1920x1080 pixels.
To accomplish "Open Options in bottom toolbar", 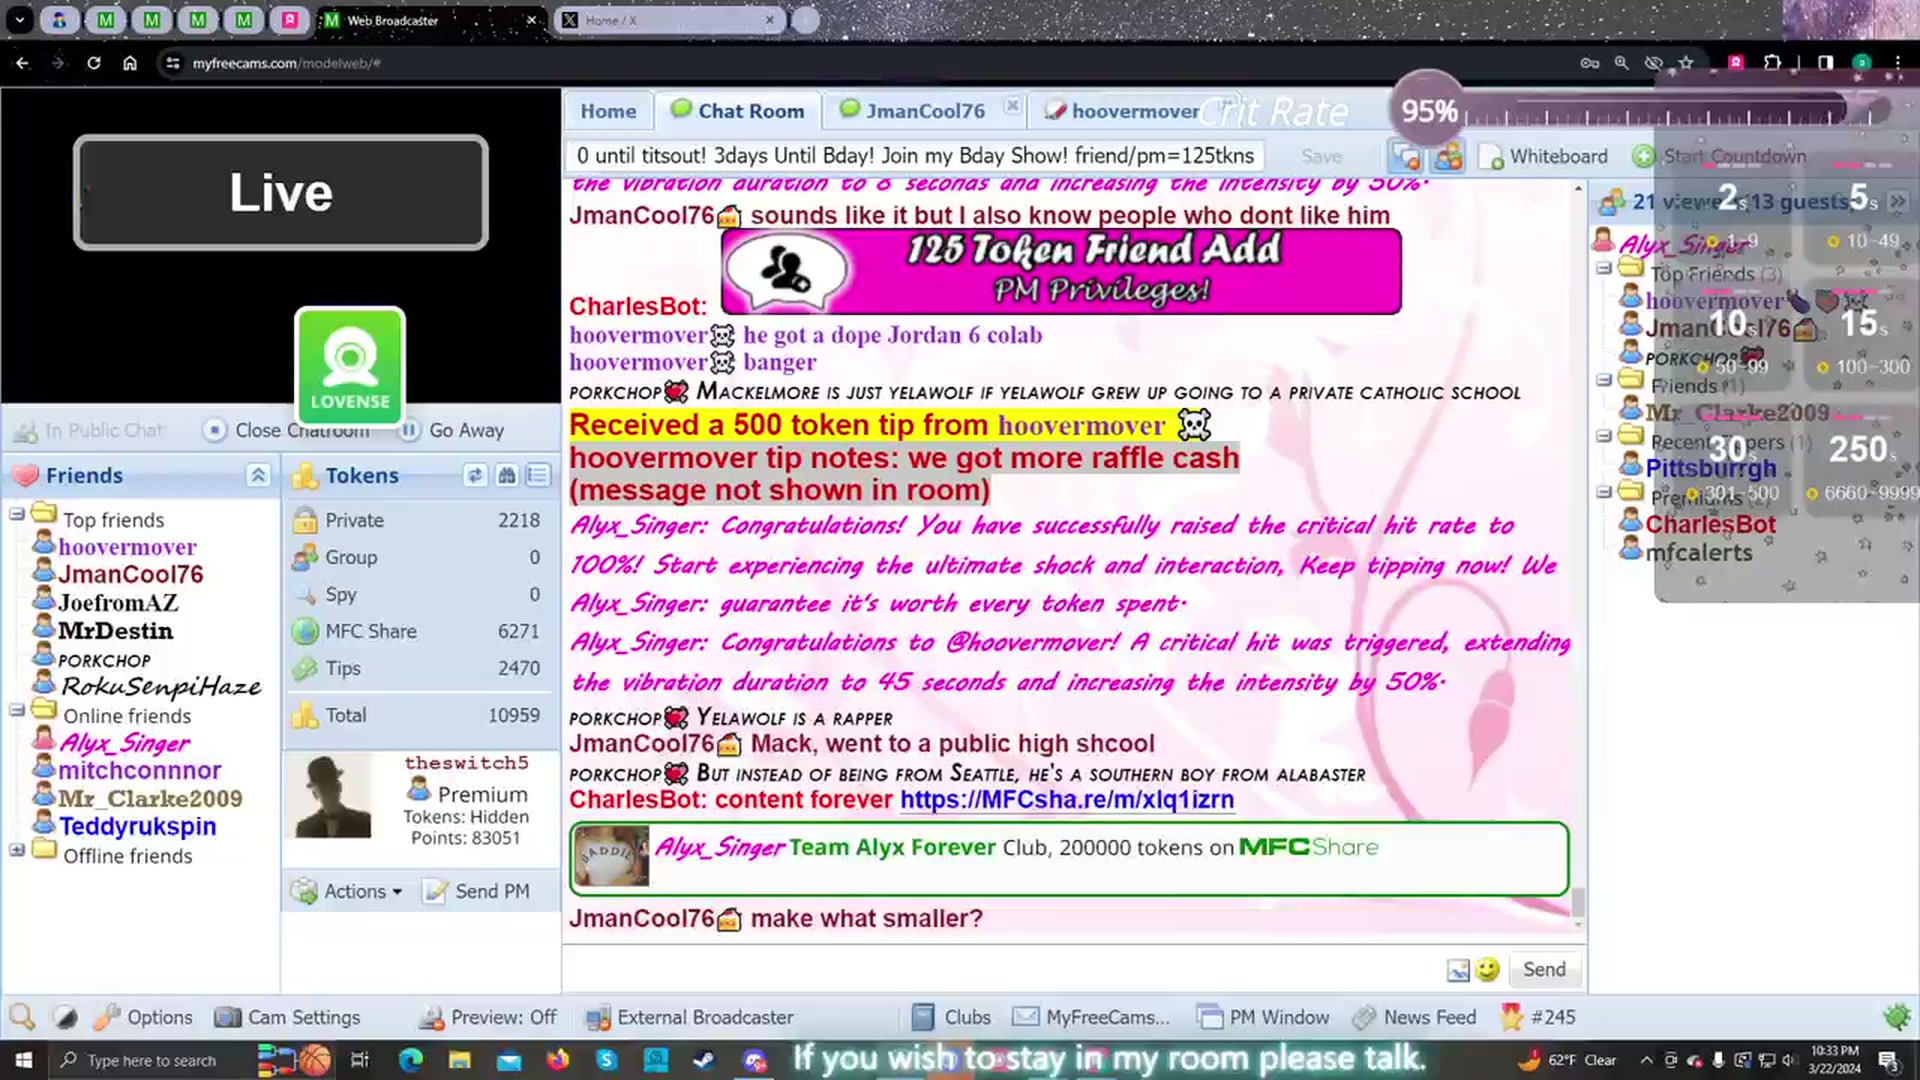I will point(143,1017).
